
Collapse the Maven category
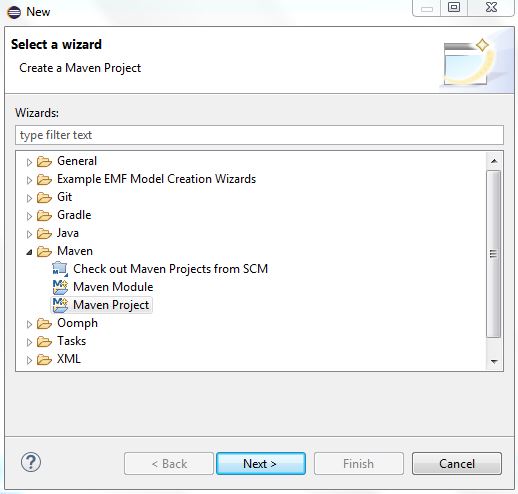29,252
